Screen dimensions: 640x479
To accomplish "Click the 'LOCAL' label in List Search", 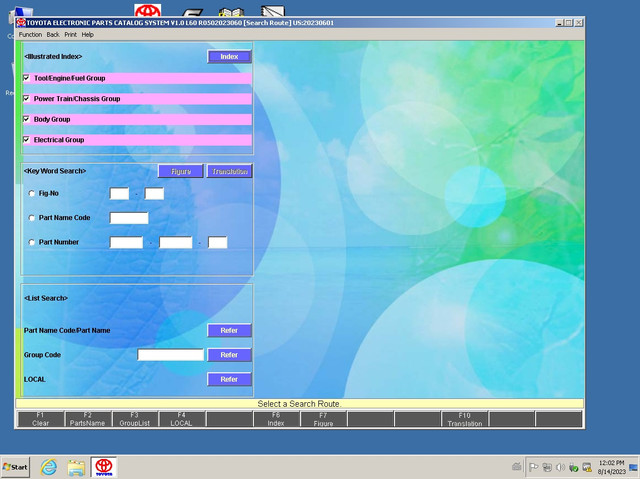I will point(35,379).
